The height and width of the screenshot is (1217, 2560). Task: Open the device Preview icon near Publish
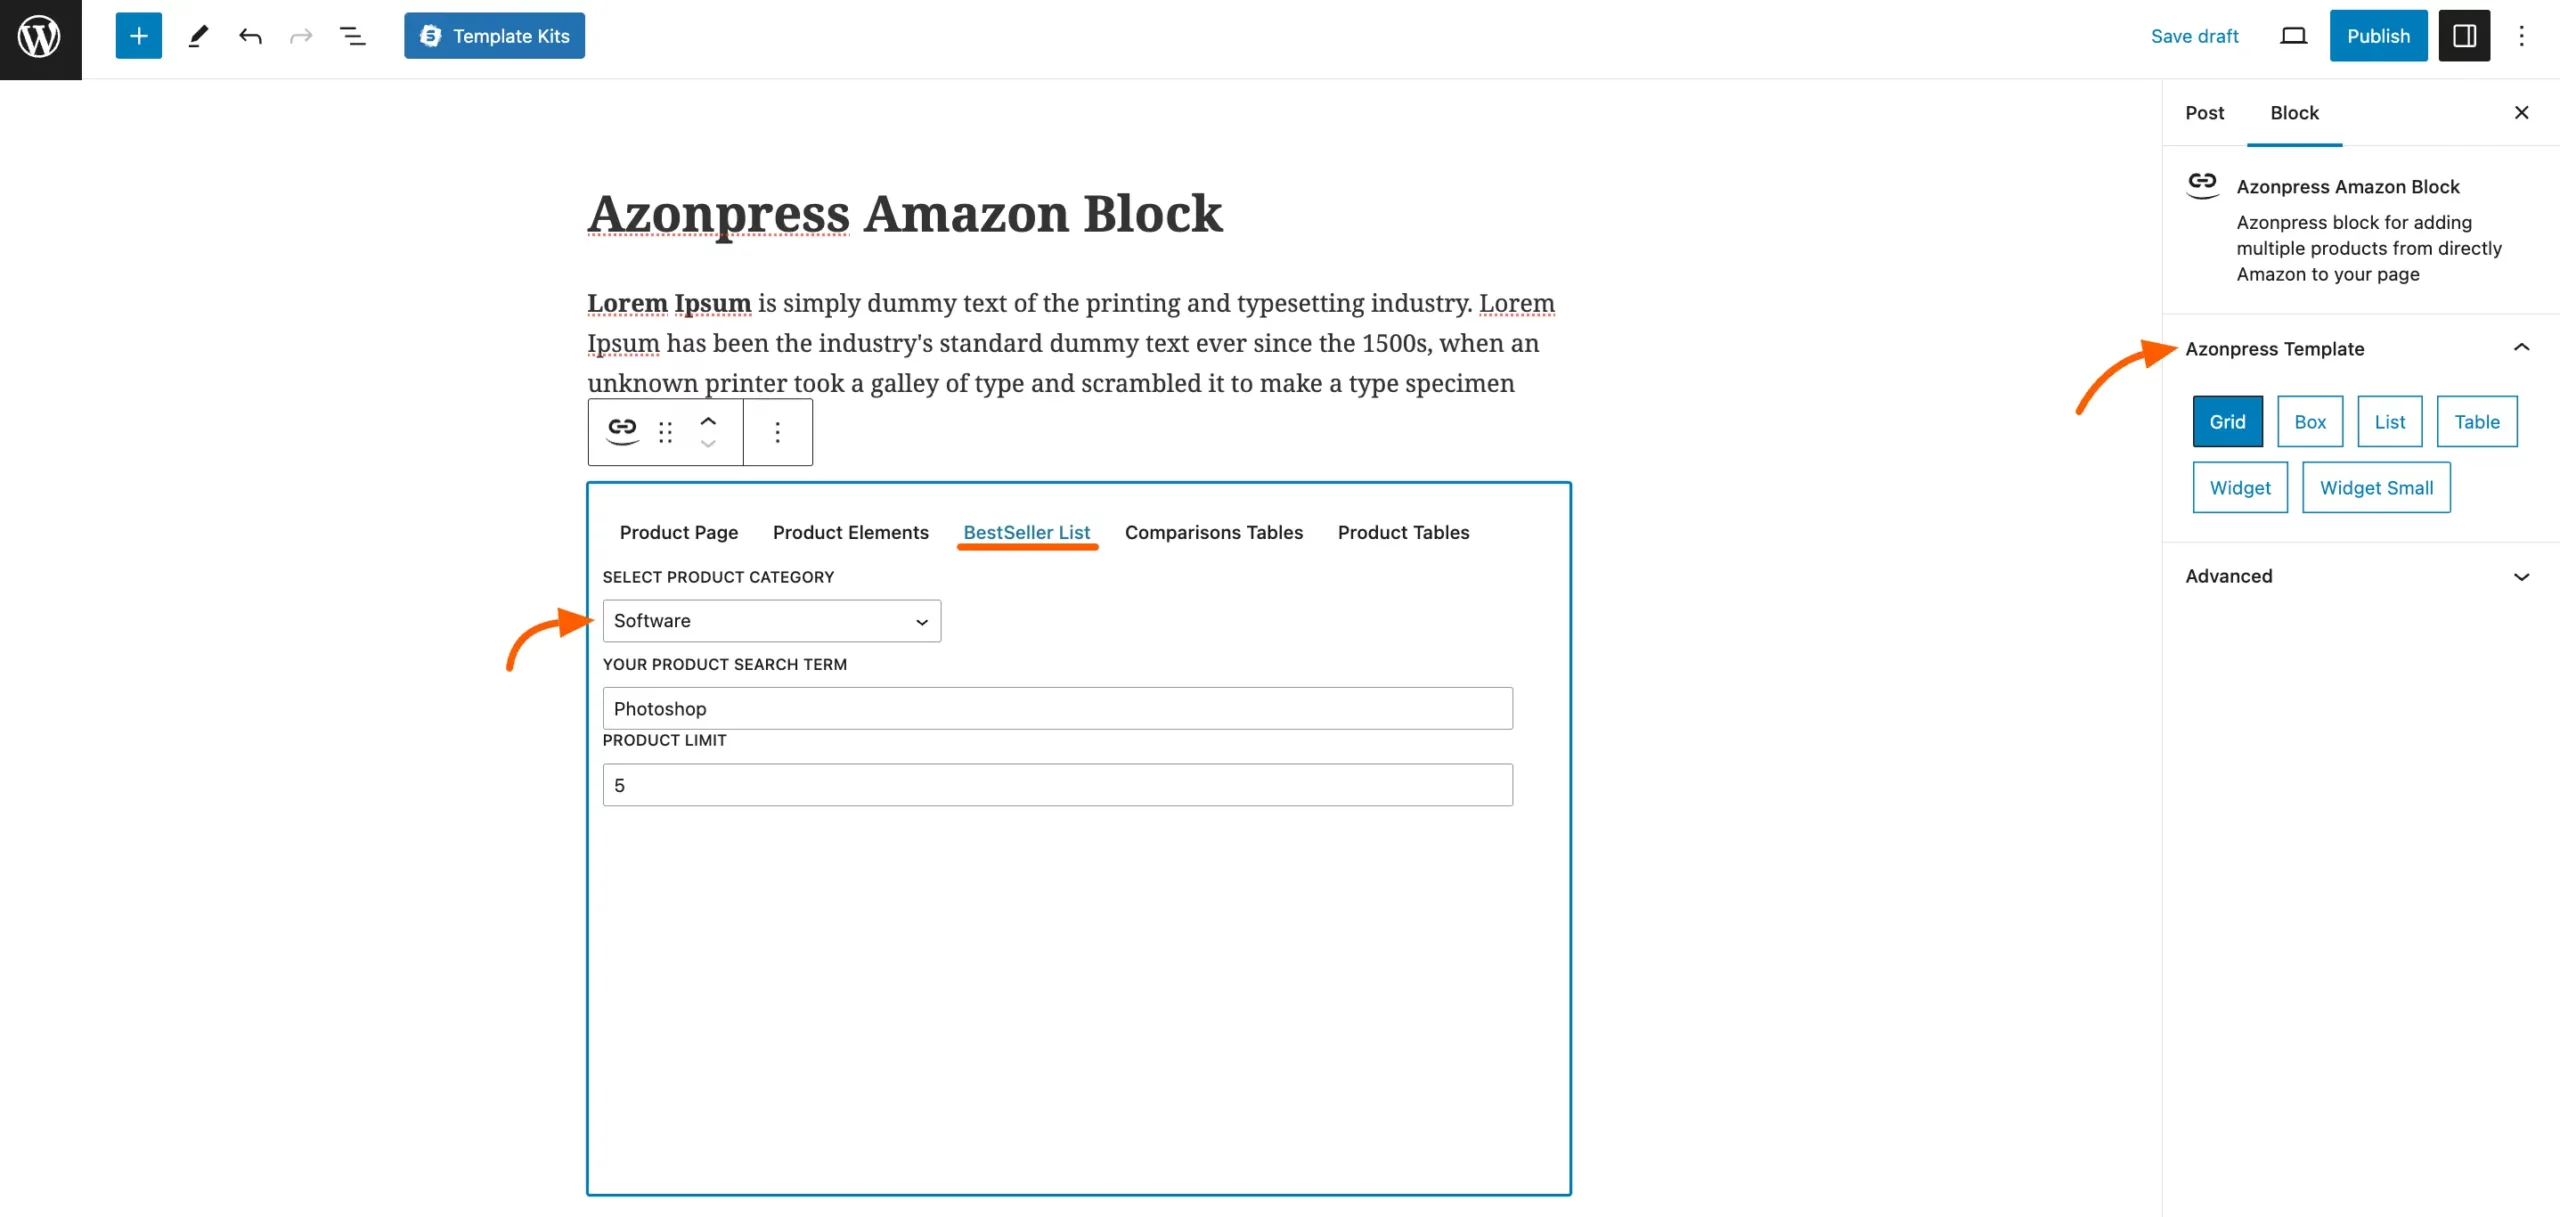pos(2292,35)
